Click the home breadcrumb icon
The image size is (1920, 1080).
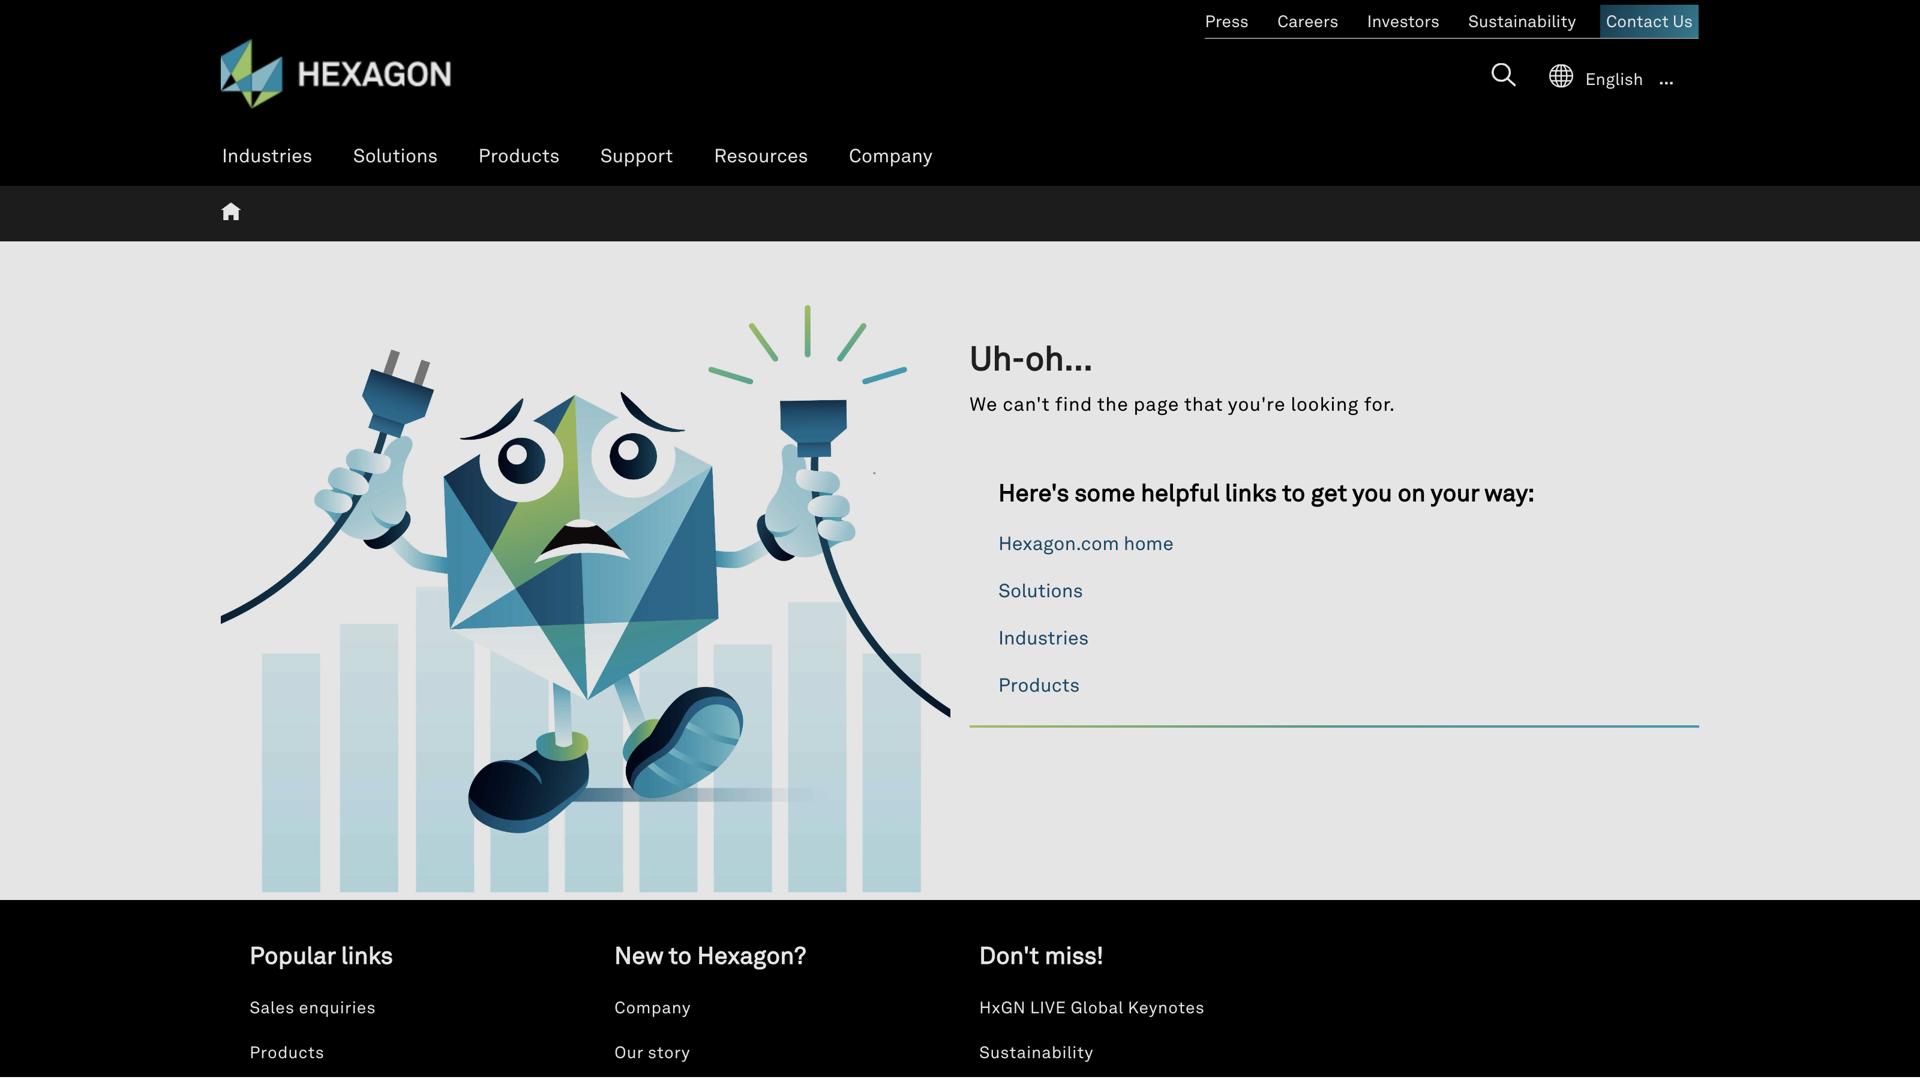[x=231, y=212]
